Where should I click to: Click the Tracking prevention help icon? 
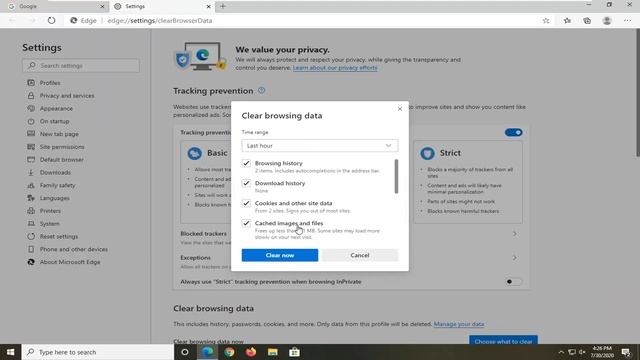pos(262,90)
